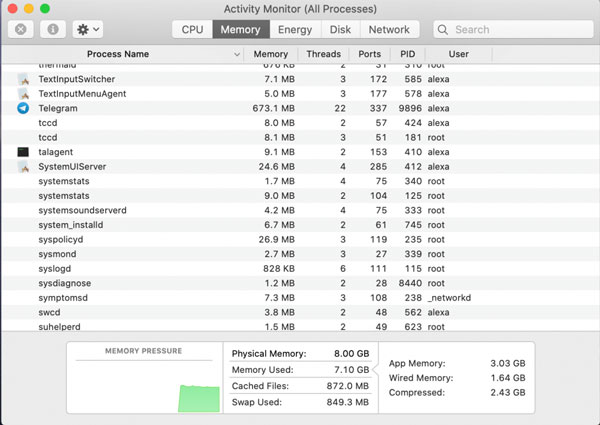Select the symptomsd row

pos(300,298)
